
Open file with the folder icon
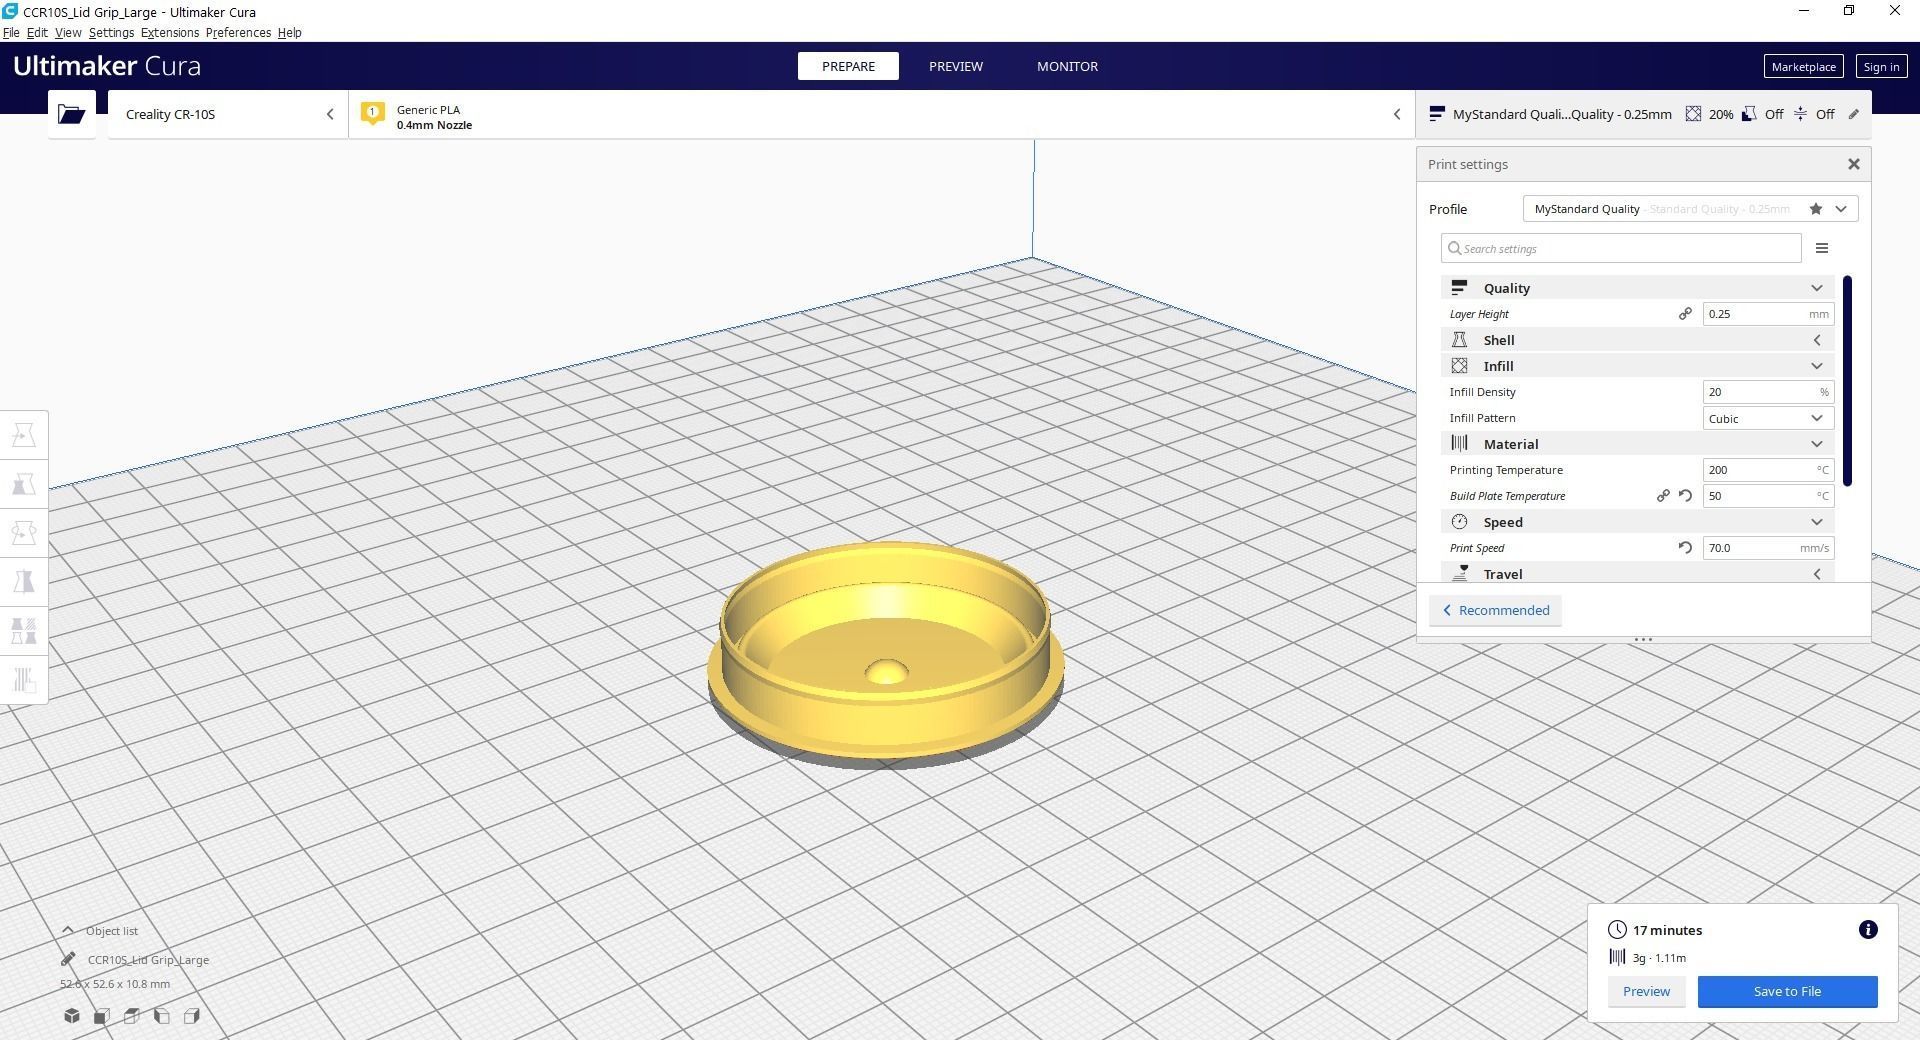pyautogui.click(x=71, y=114)
